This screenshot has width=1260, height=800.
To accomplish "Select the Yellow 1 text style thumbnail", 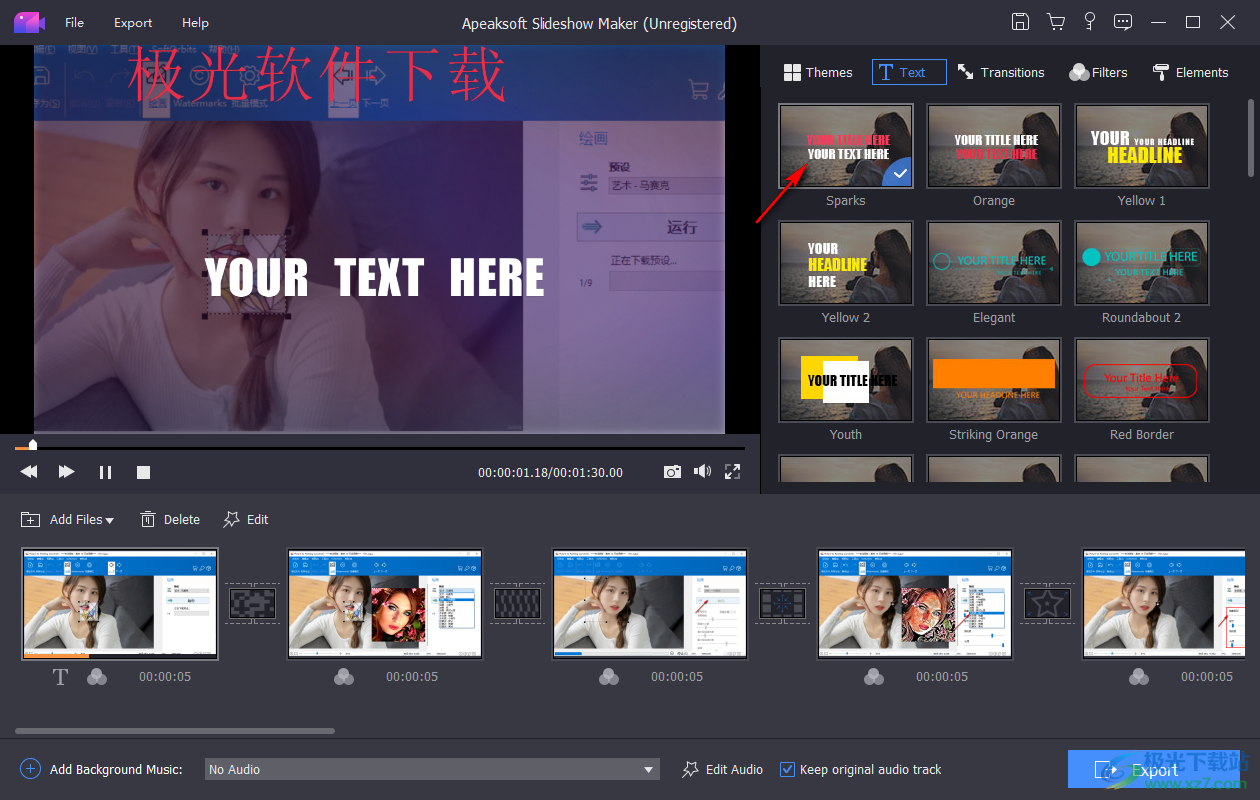I will (x=1142, y=146).
